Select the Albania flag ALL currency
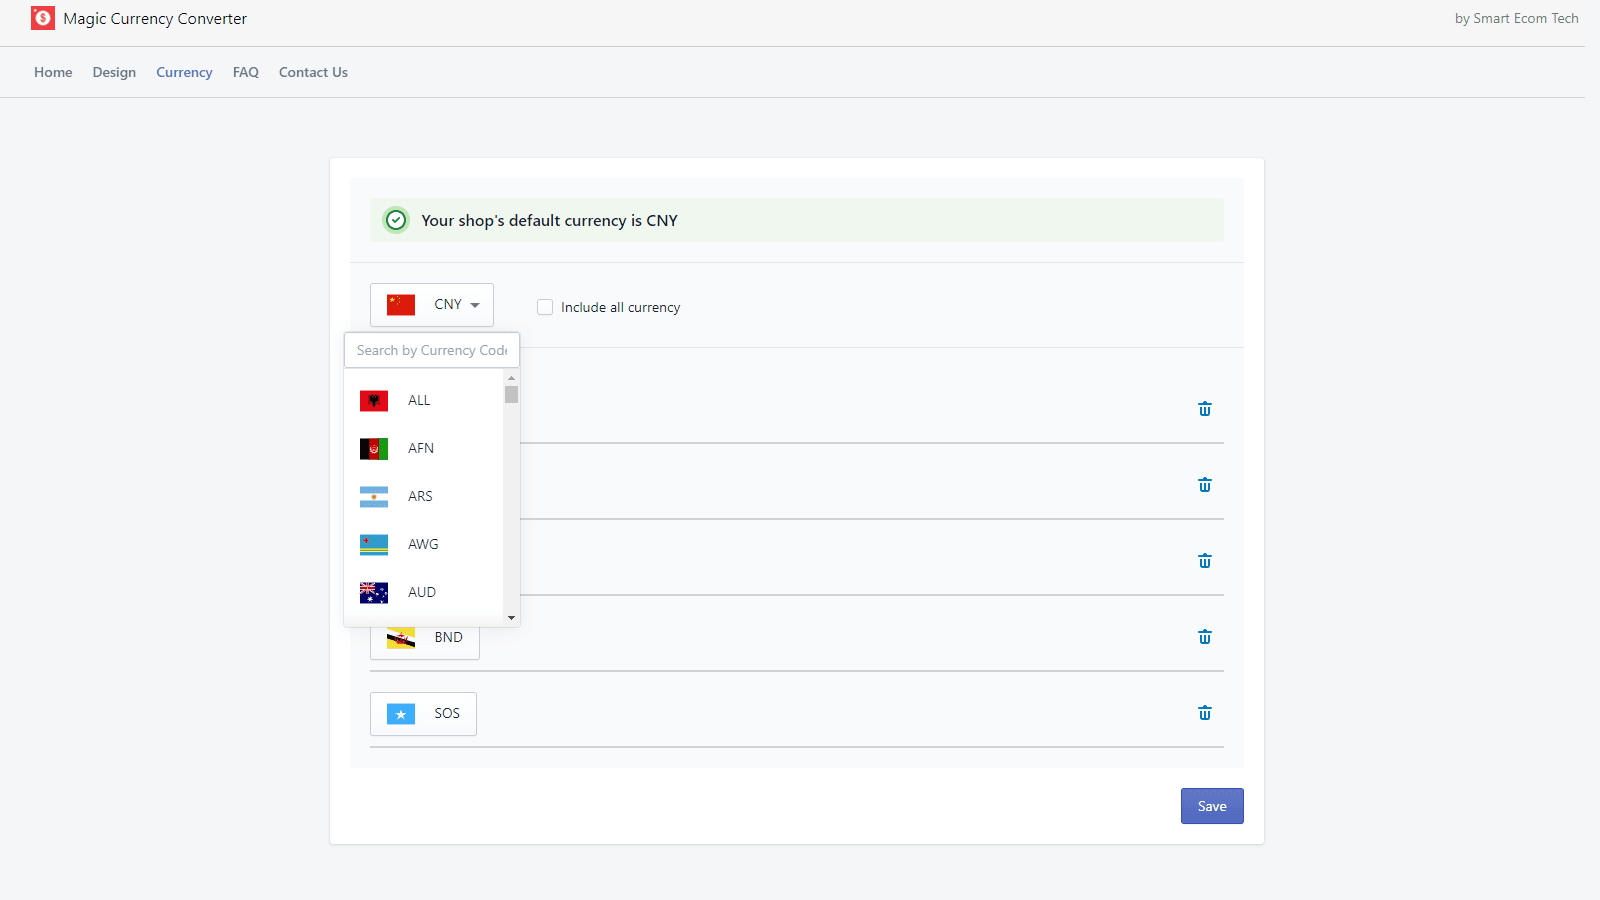Viewport: 1600px width, 900px height. click(x=419, y=401)
